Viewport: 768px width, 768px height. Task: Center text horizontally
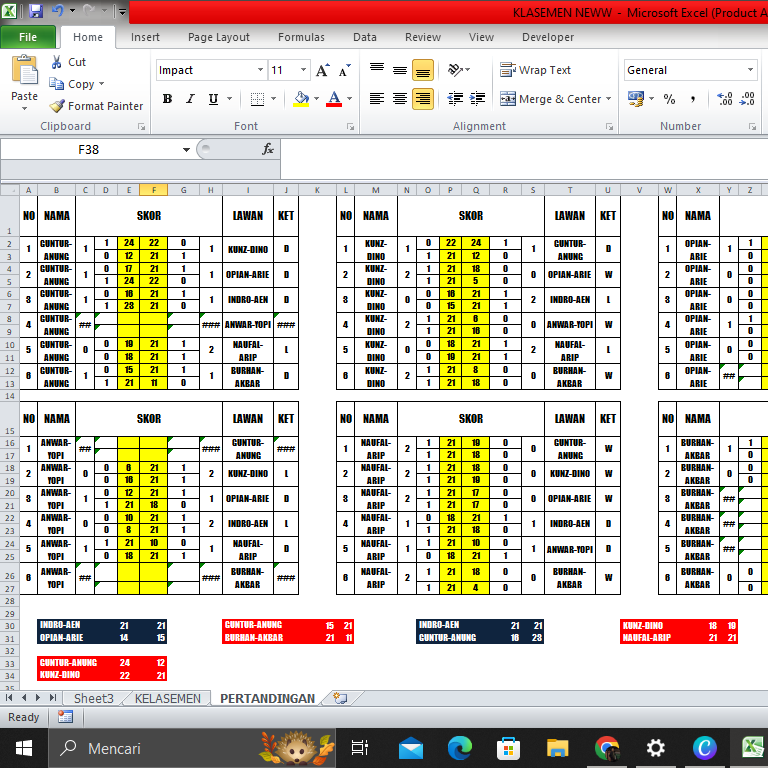400,99
